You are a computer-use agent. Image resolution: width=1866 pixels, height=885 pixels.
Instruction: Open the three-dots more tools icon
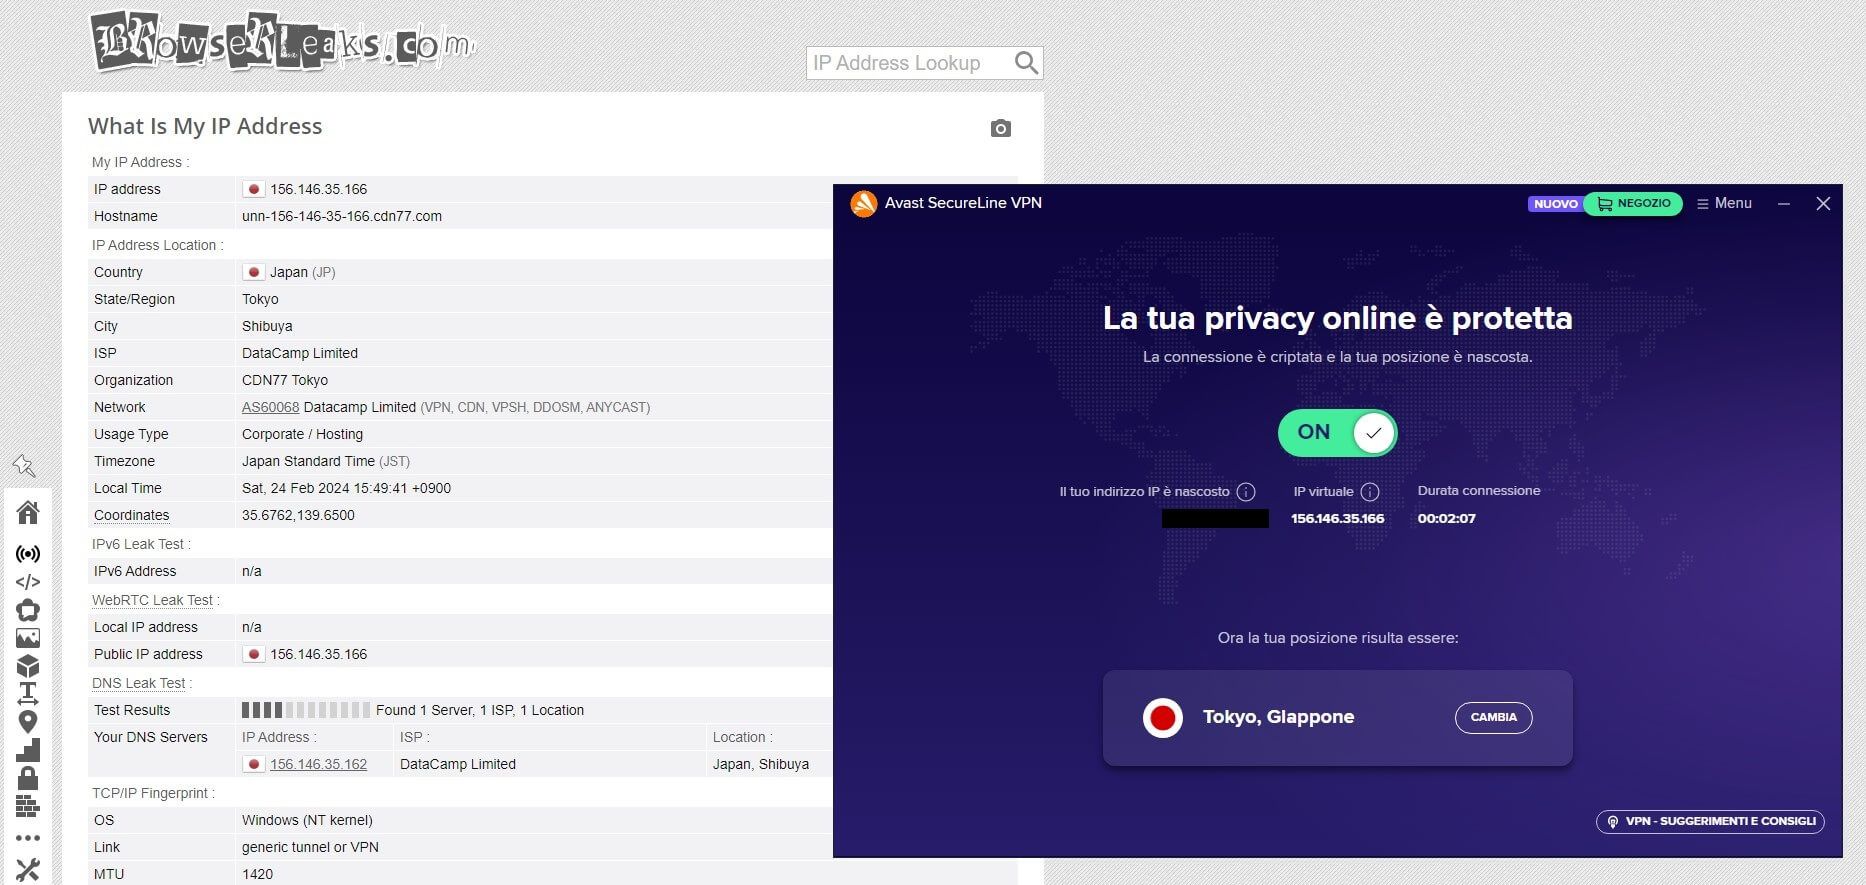click(x=28, y=838)
